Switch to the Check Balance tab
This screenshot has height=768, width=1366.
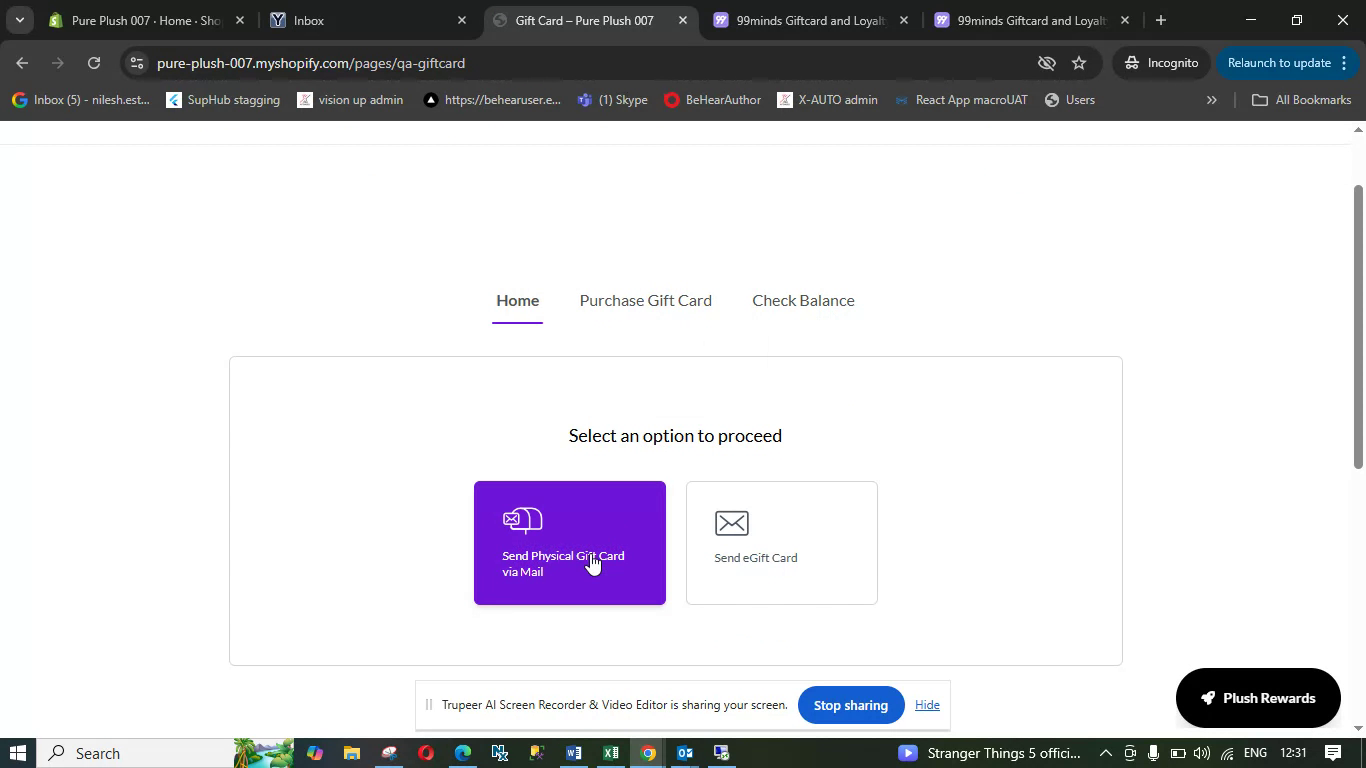[803, 300]
